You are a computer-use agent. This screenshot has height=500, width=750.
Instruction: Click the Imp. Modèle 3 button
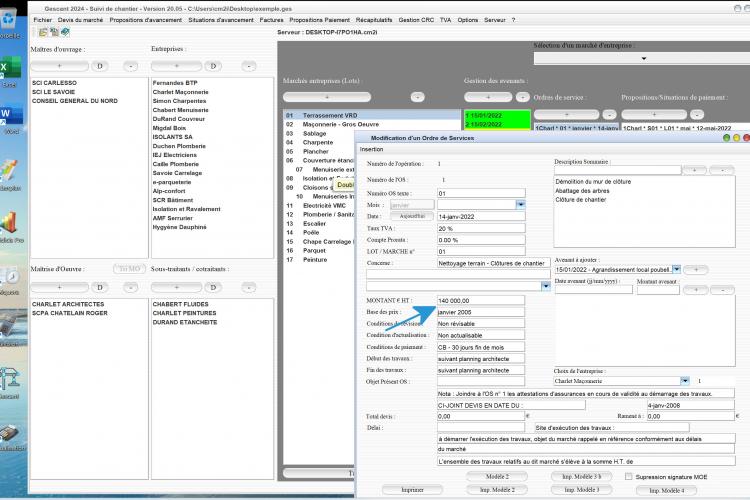(582, 490)
